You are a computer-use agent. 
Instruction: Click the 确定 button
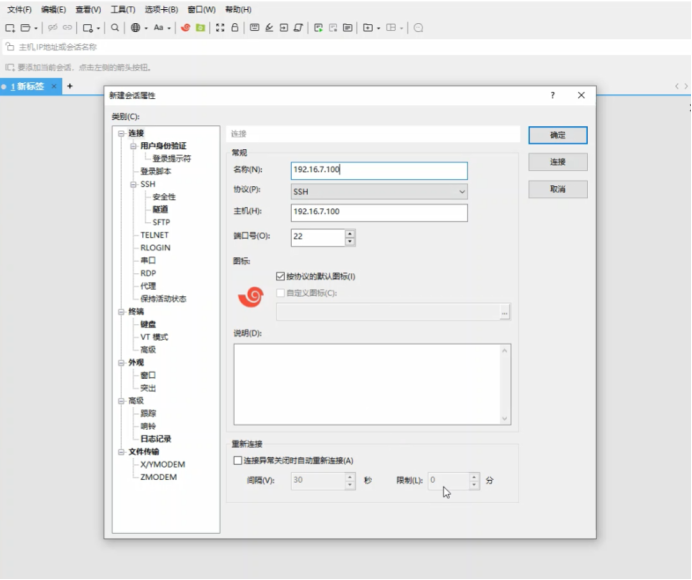coord(557,135)
